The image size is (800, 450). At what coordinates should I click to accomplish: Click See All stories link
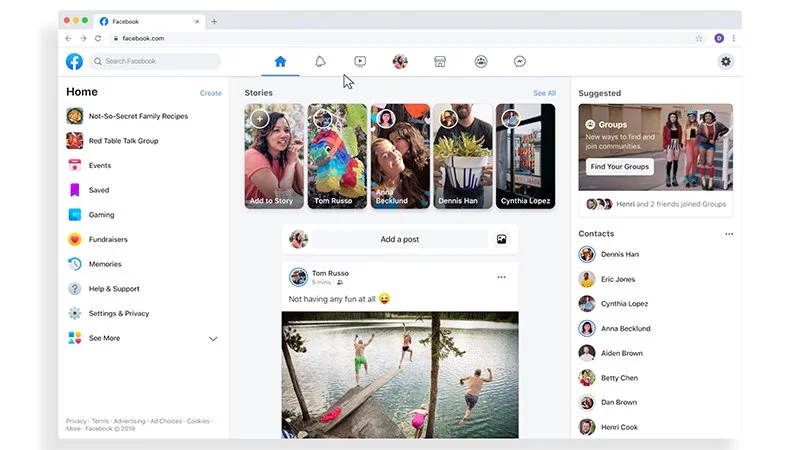pyautogui.click(x=544, y=93)
